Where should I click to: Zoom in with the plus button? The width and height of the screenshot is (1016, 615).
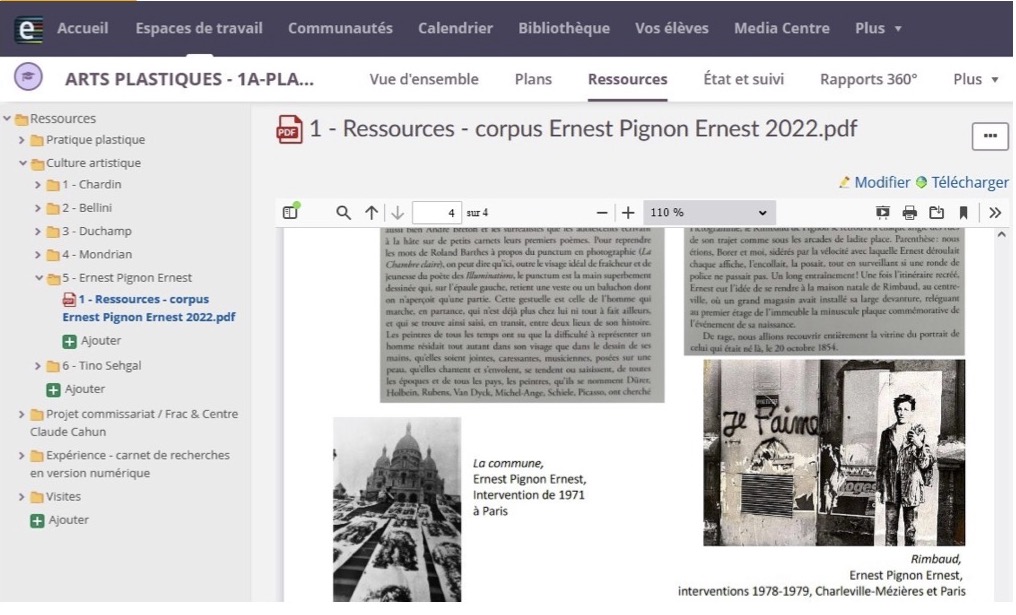(x=628, y=213)
